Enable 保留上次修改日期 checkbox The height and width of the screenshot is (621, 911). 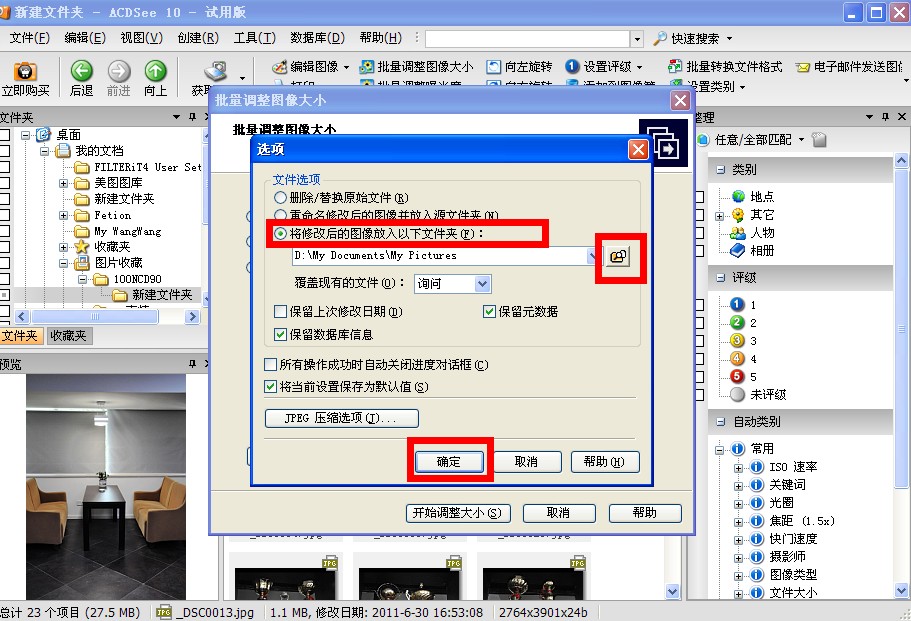coord(280,312)
